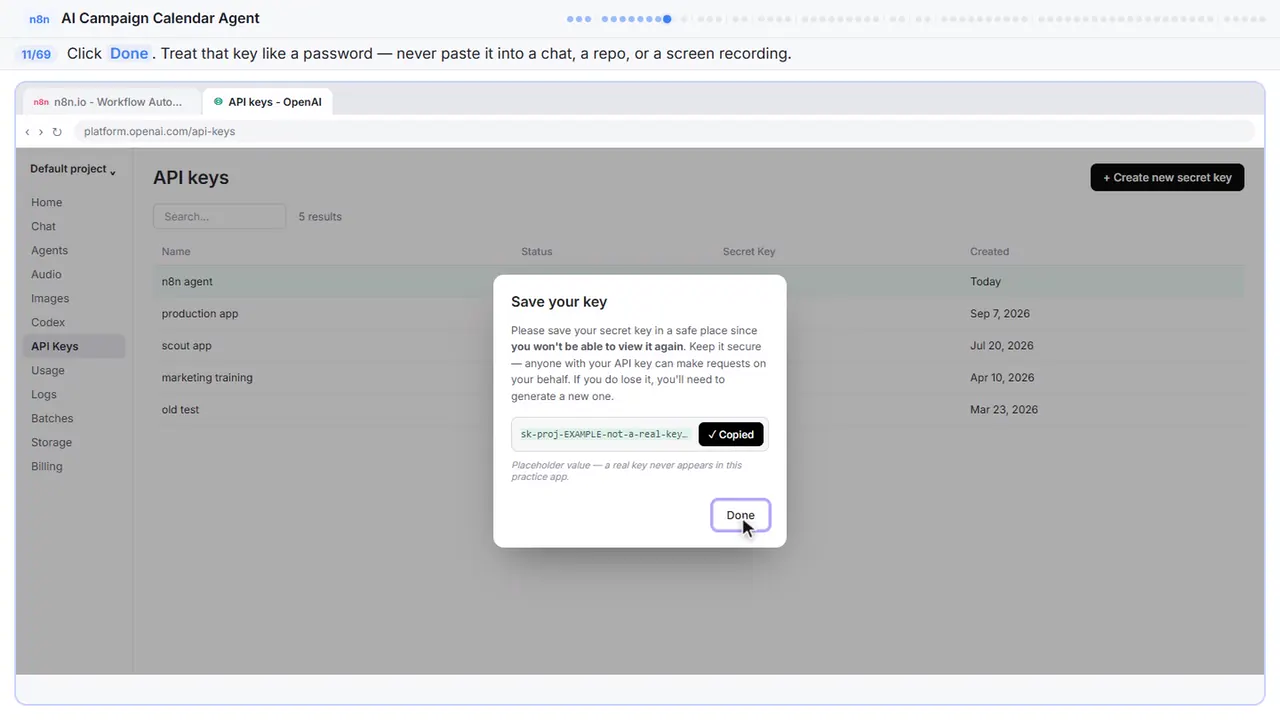1280x720 pixels.
Task: Click the OpenAI favicon on active tab
Action: click(x=218, y=102)
